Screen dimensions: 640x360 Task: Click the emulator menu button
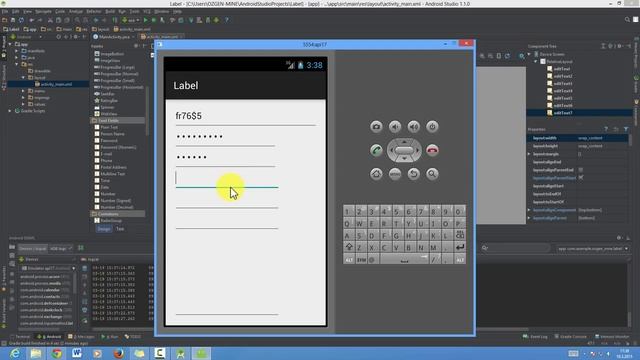[395, 174]
